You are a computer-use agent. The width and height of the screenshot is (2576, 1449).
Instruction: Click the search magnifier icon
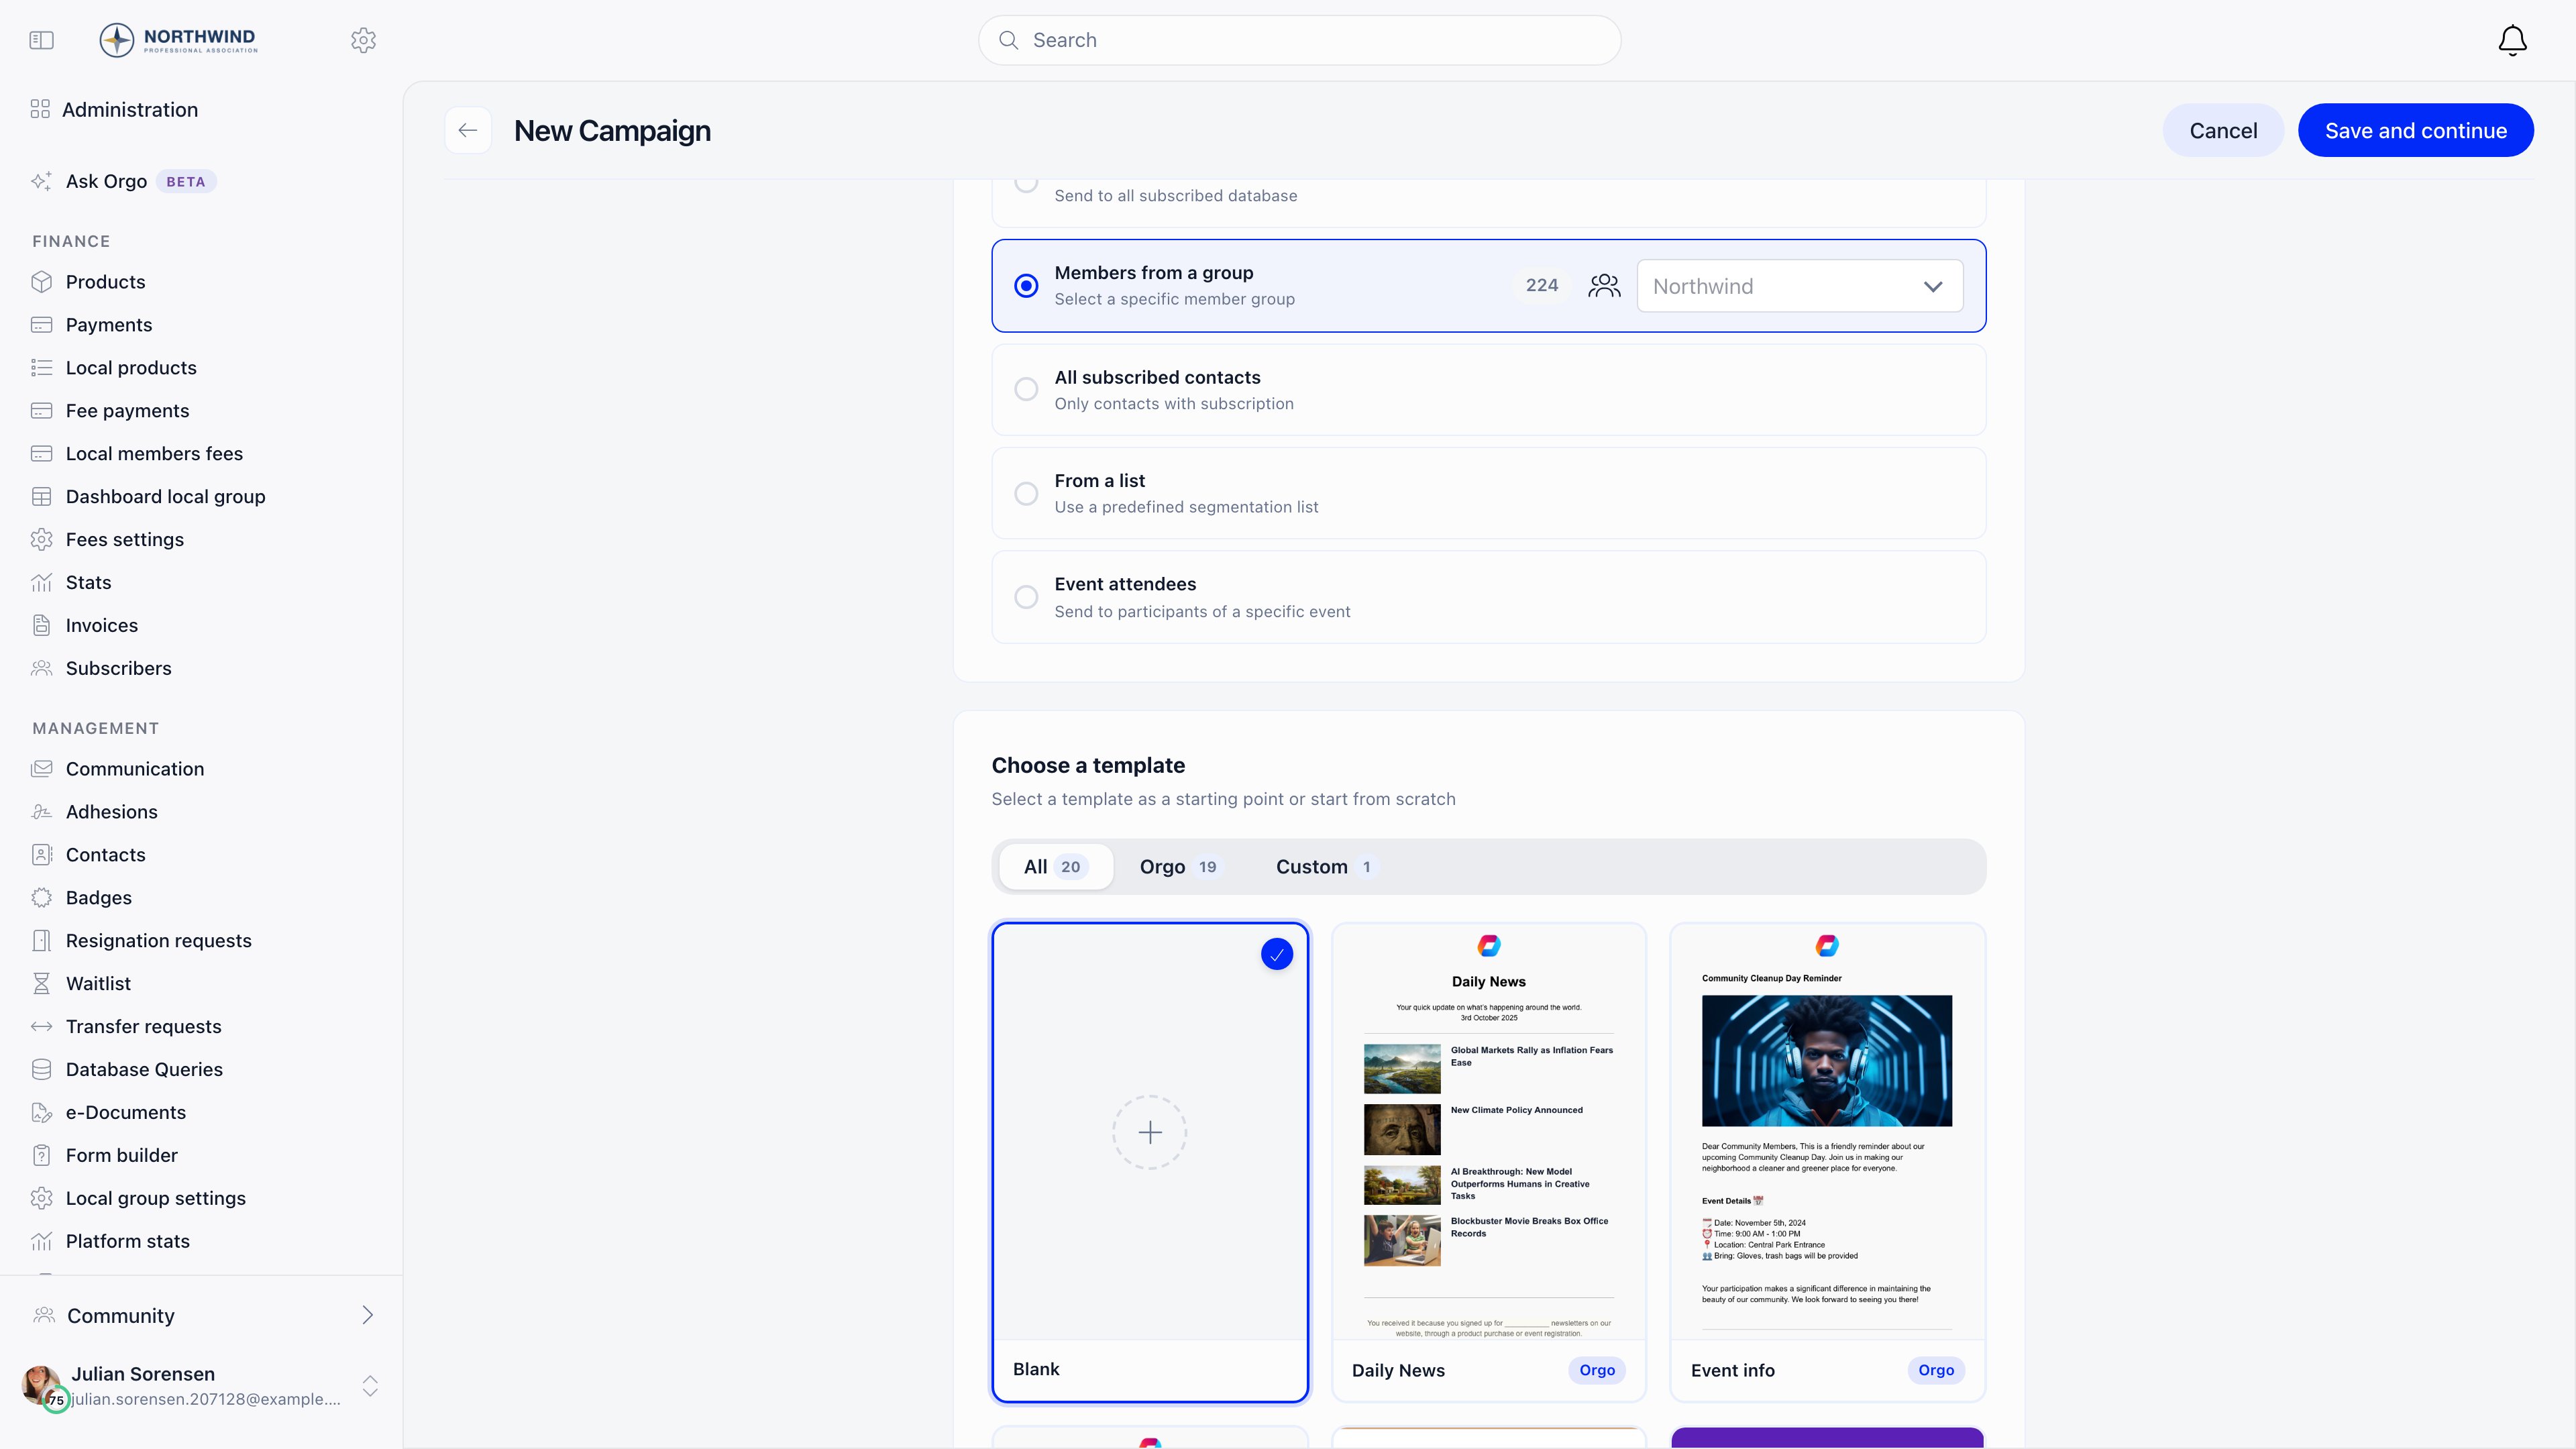tap(1008, 40)
